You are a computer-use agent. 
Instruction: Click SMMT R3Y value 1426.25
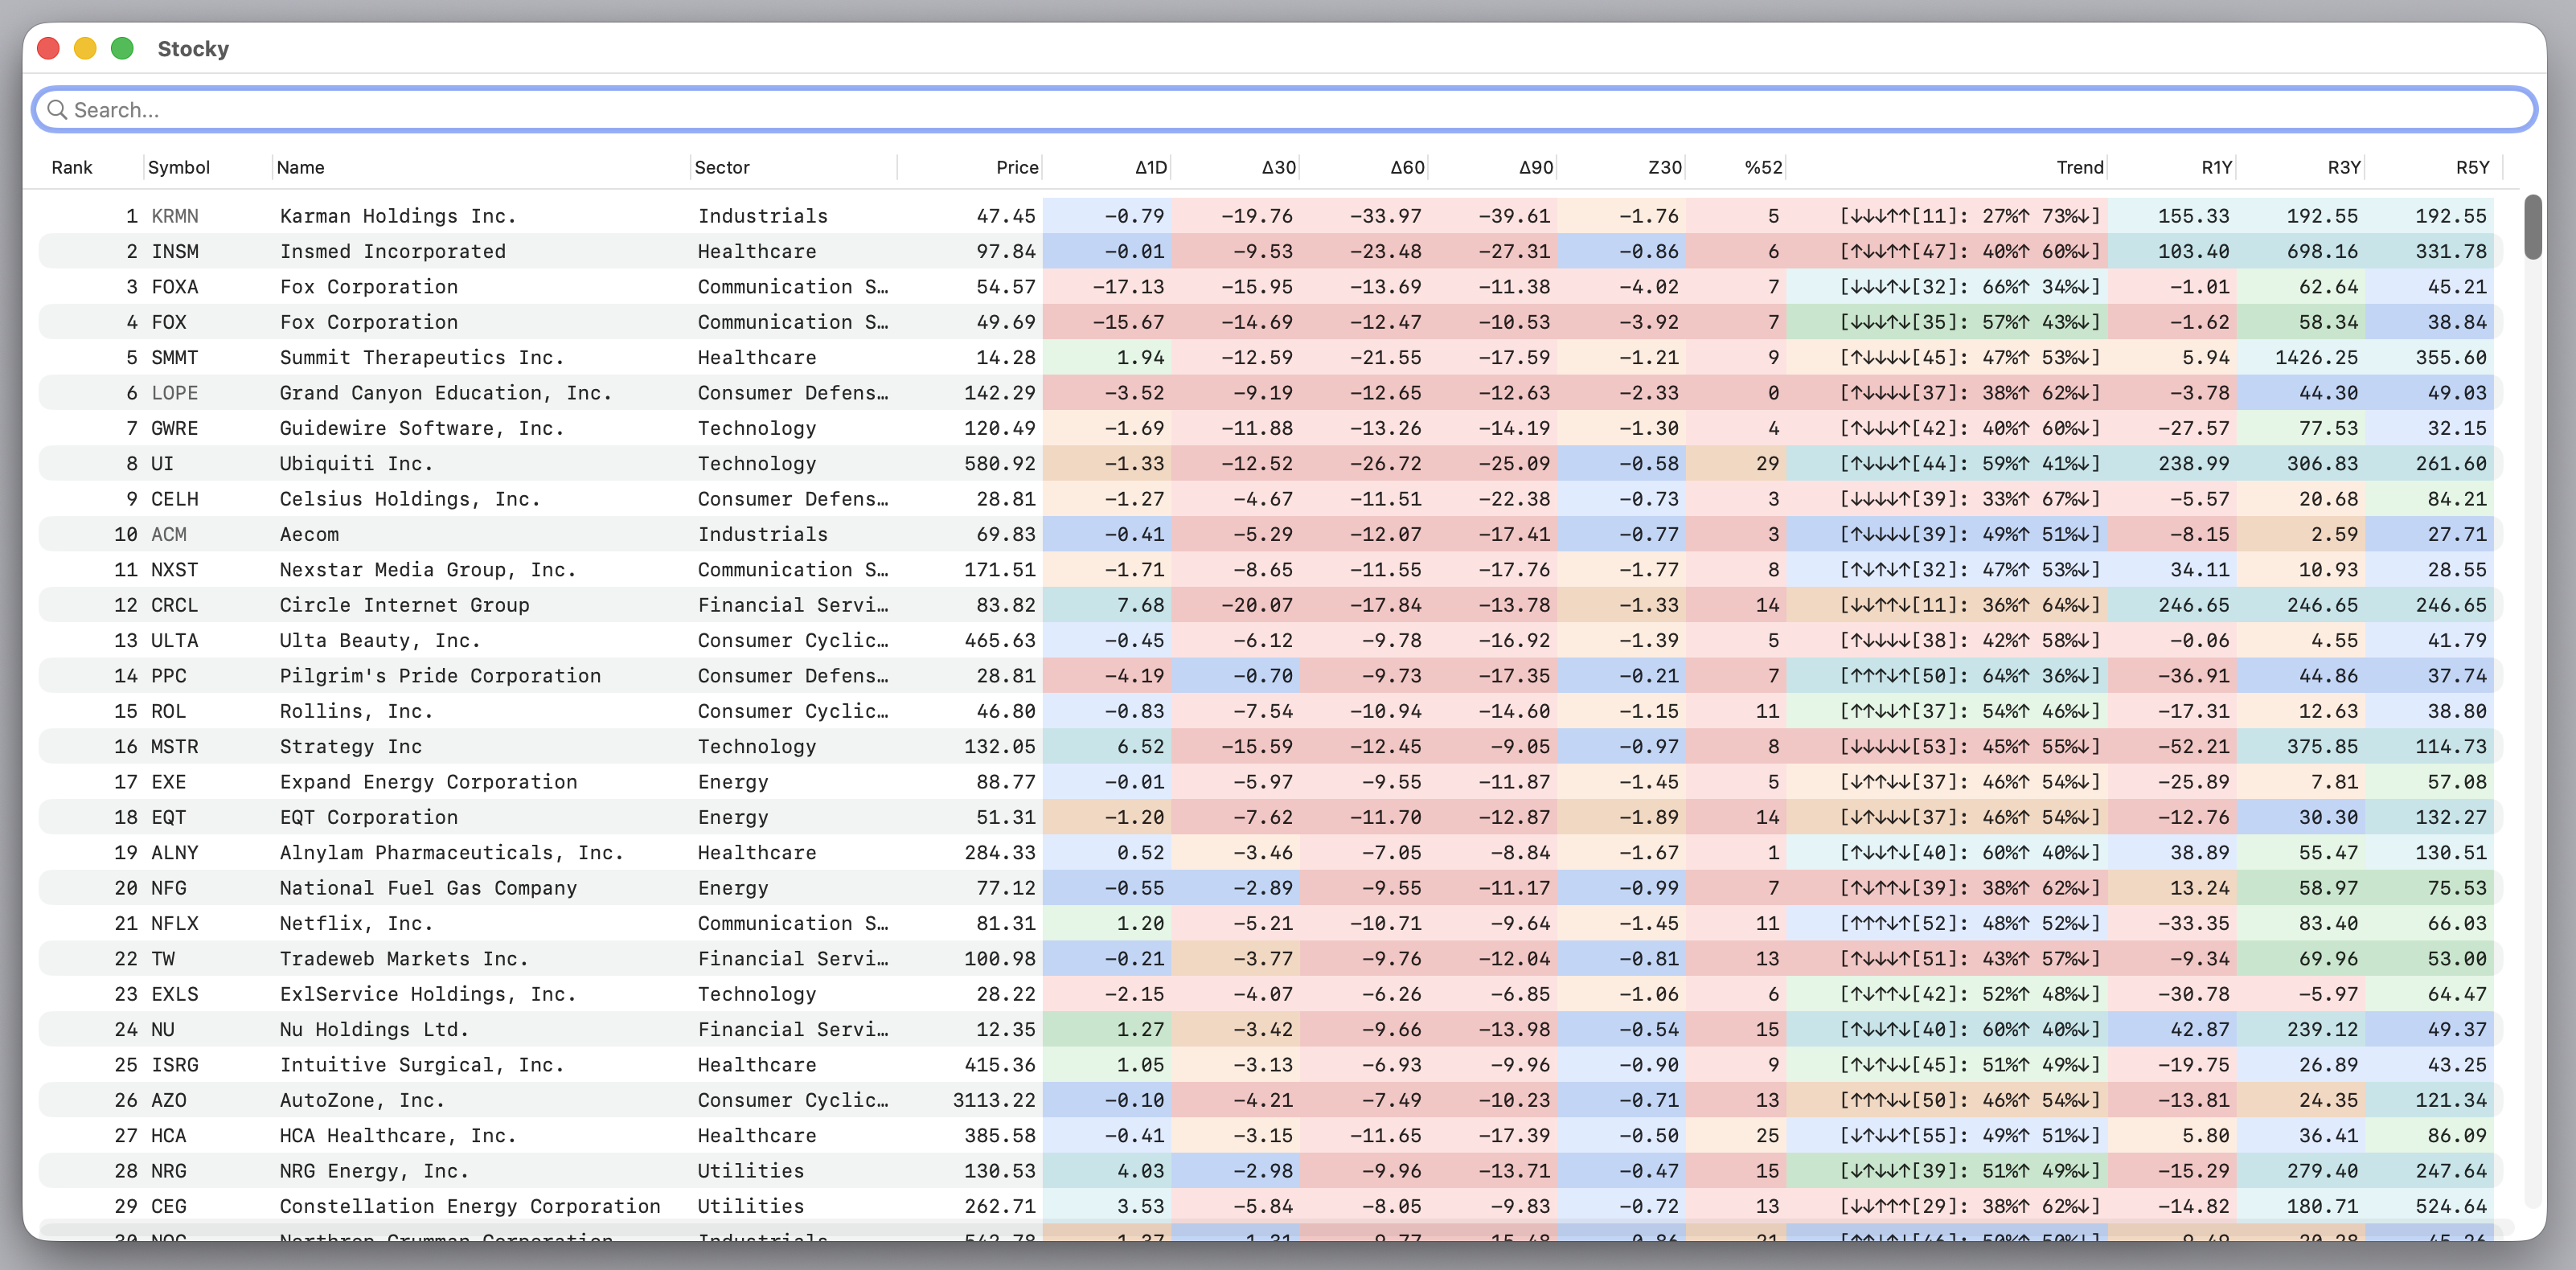tap(2316, 358)
